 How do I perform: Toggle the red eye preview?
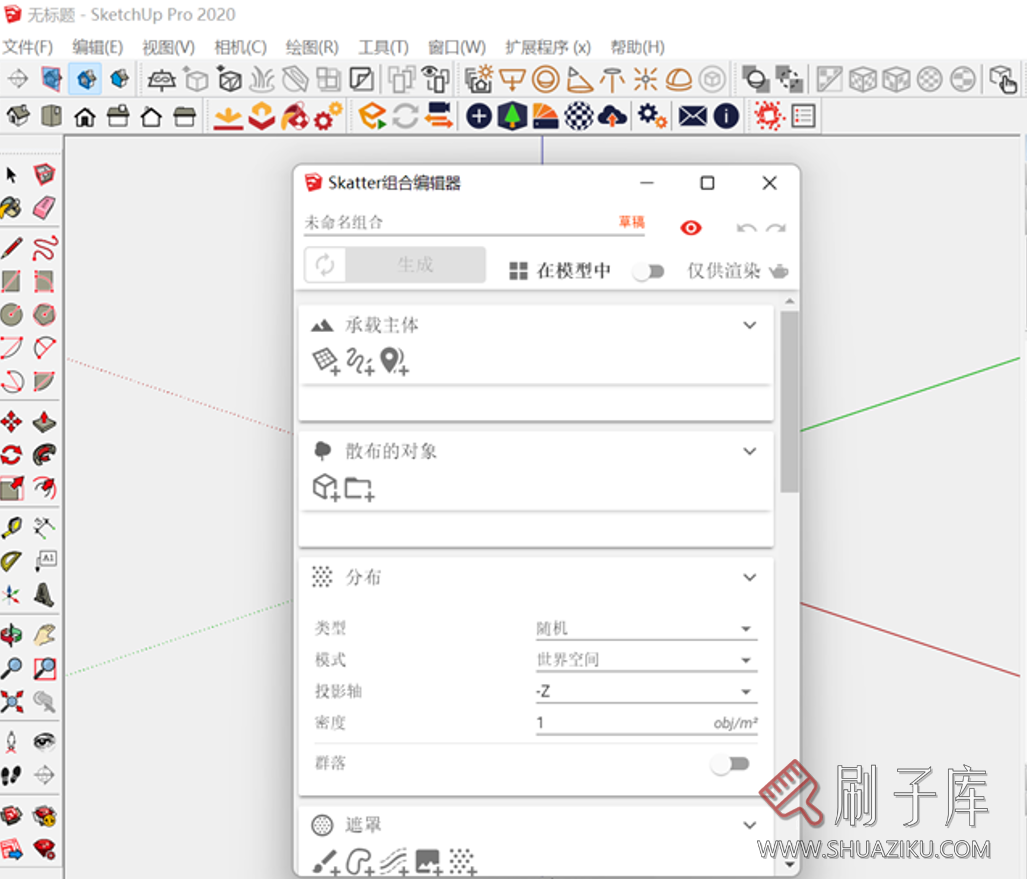tap(690, 228)
